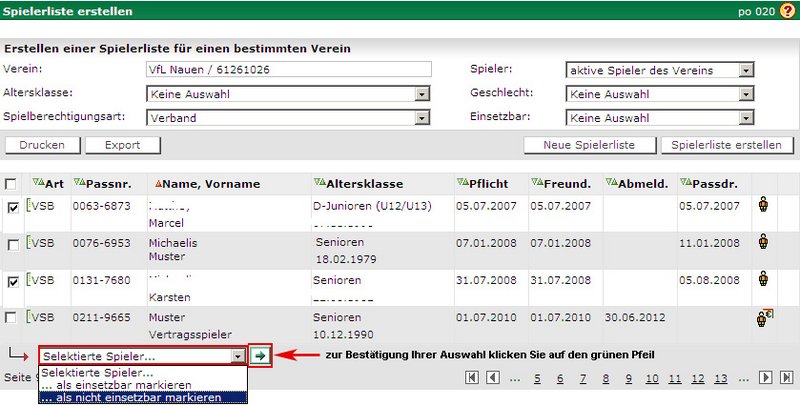Click the player icon for passport 0063-6873
800x406 pixels.
click(763, 207)
